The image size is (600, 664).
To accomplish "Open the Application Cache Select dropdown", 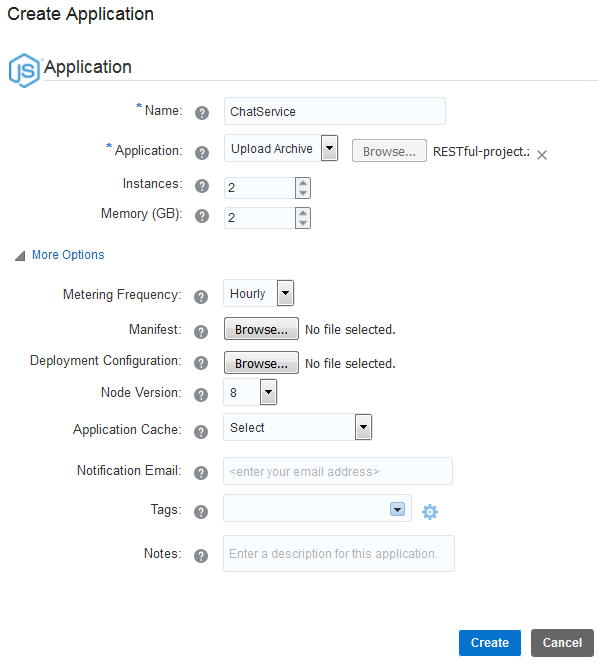I will click(364, 428).
